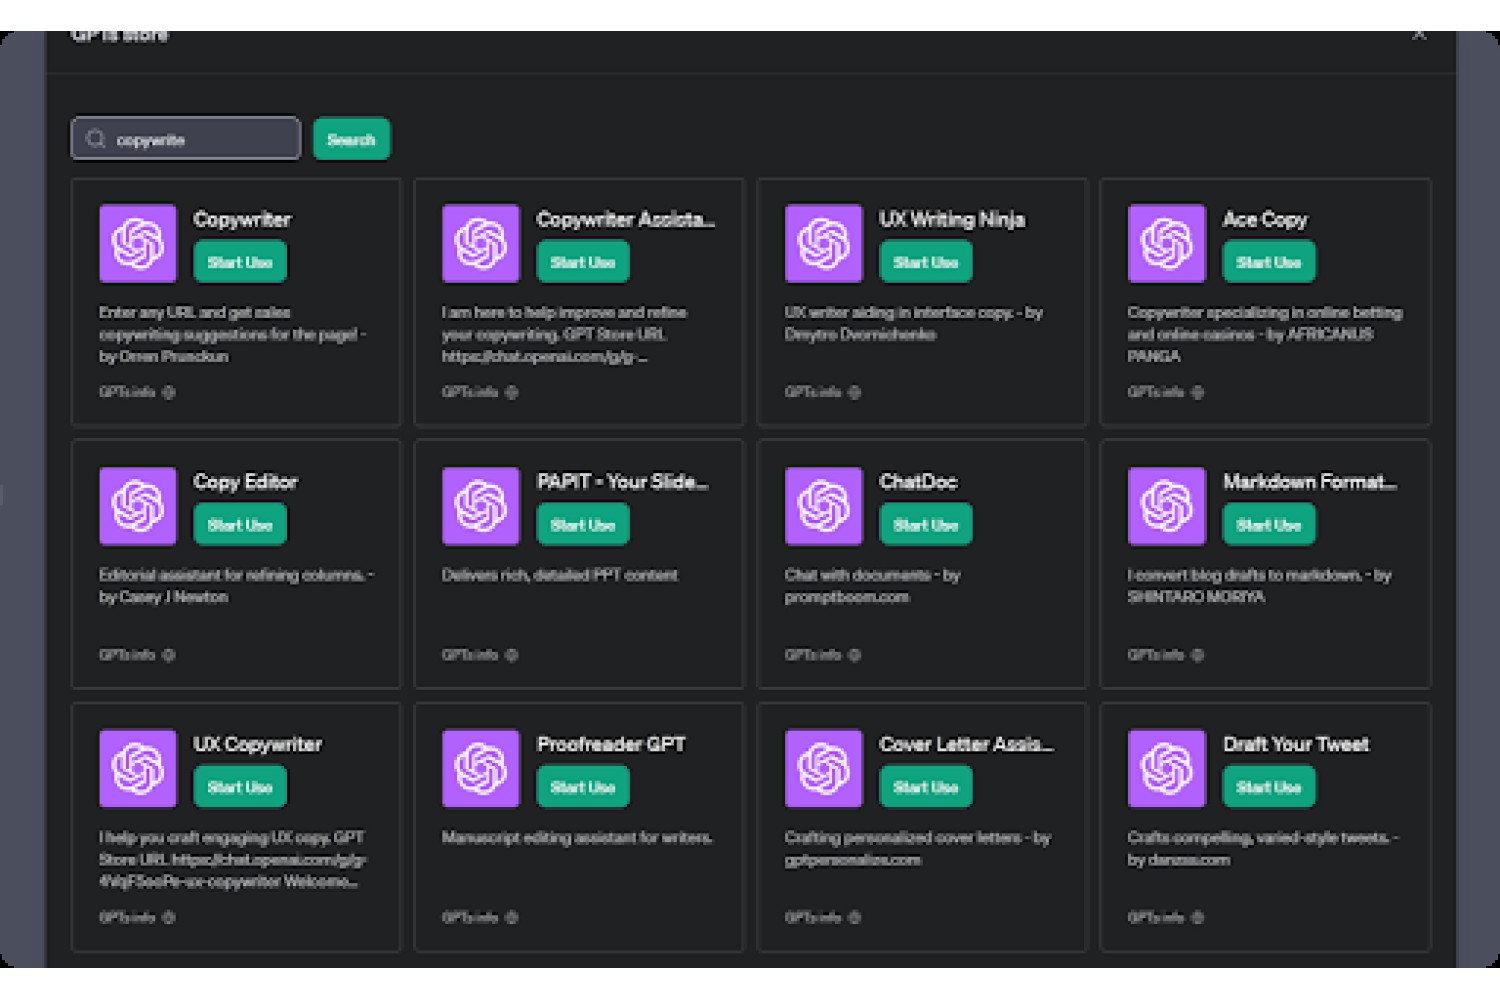Open GPTsInfo icon under Ace Copy card
The height and width of the screenshot is (1000, 1500).
pos(1197,392)
